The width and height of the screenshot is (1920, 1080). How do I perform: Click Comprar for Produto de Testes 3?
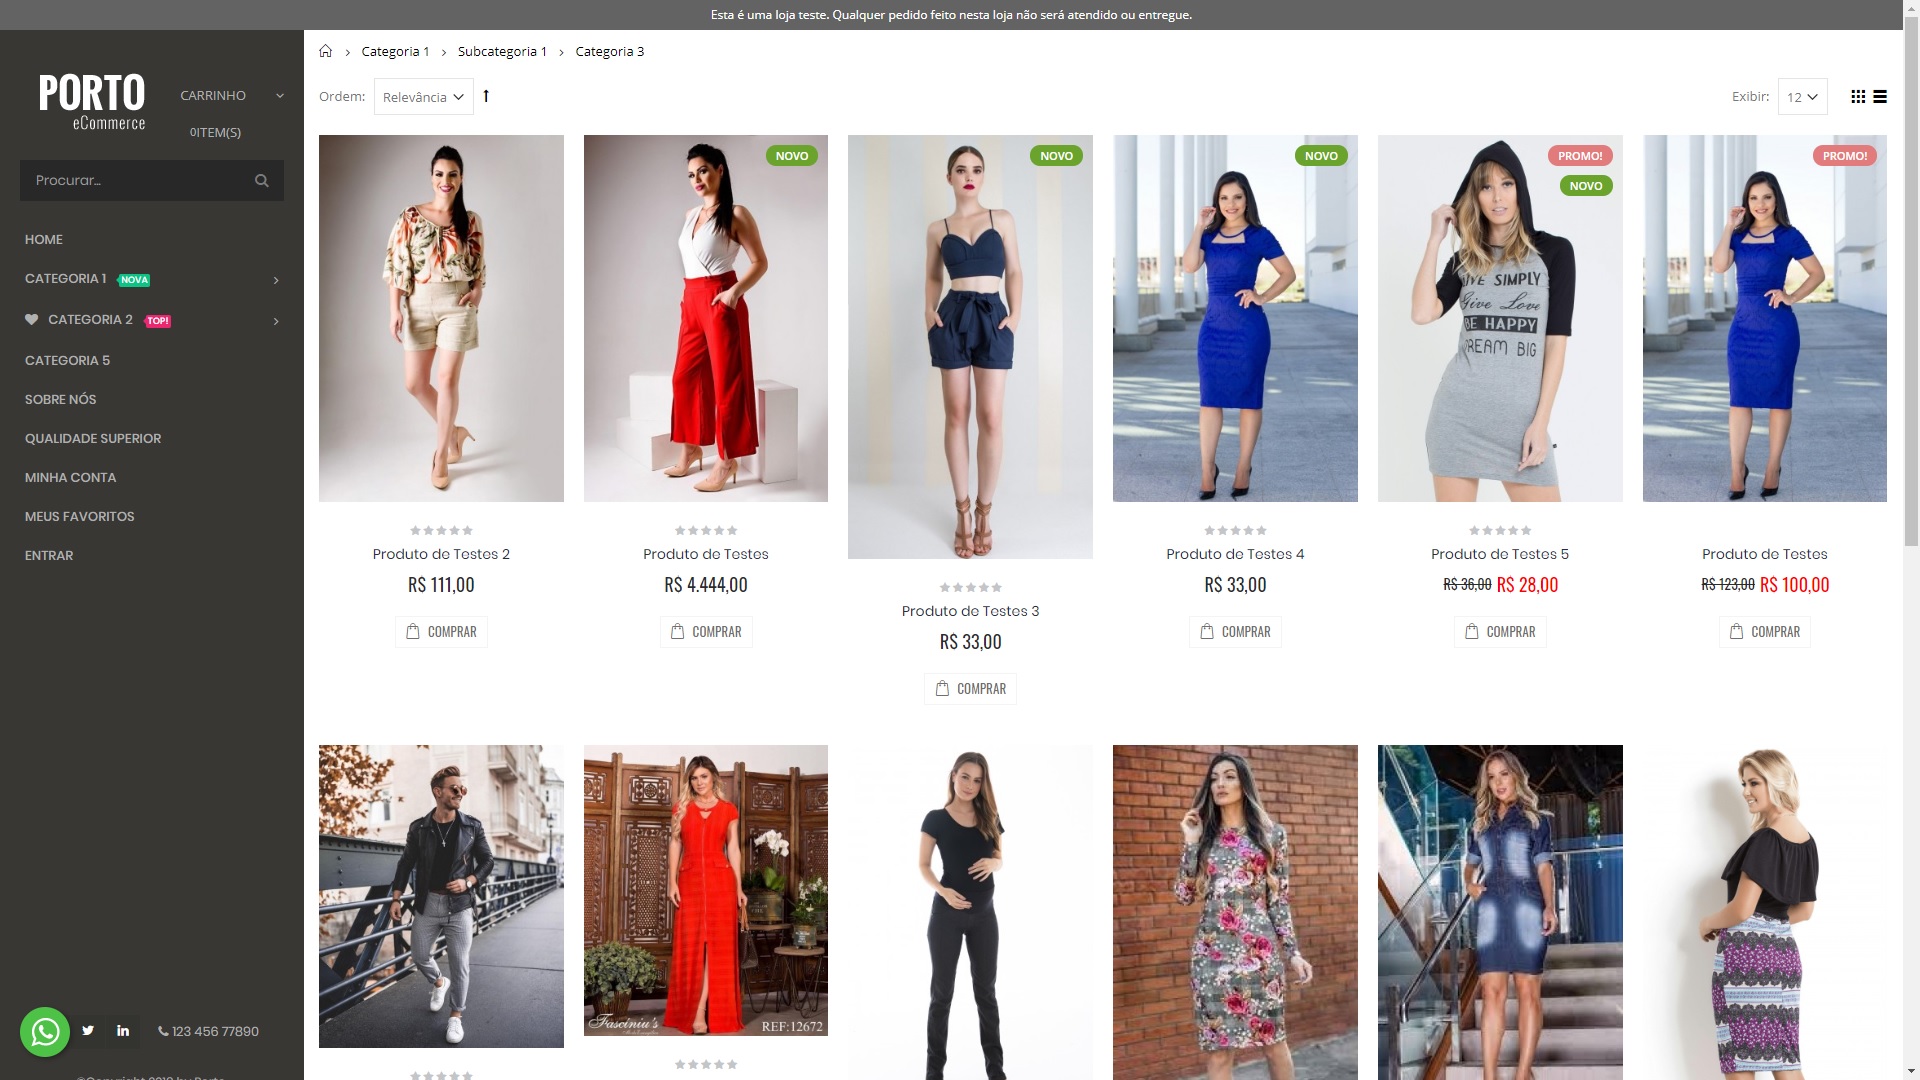tap(970, 689)
